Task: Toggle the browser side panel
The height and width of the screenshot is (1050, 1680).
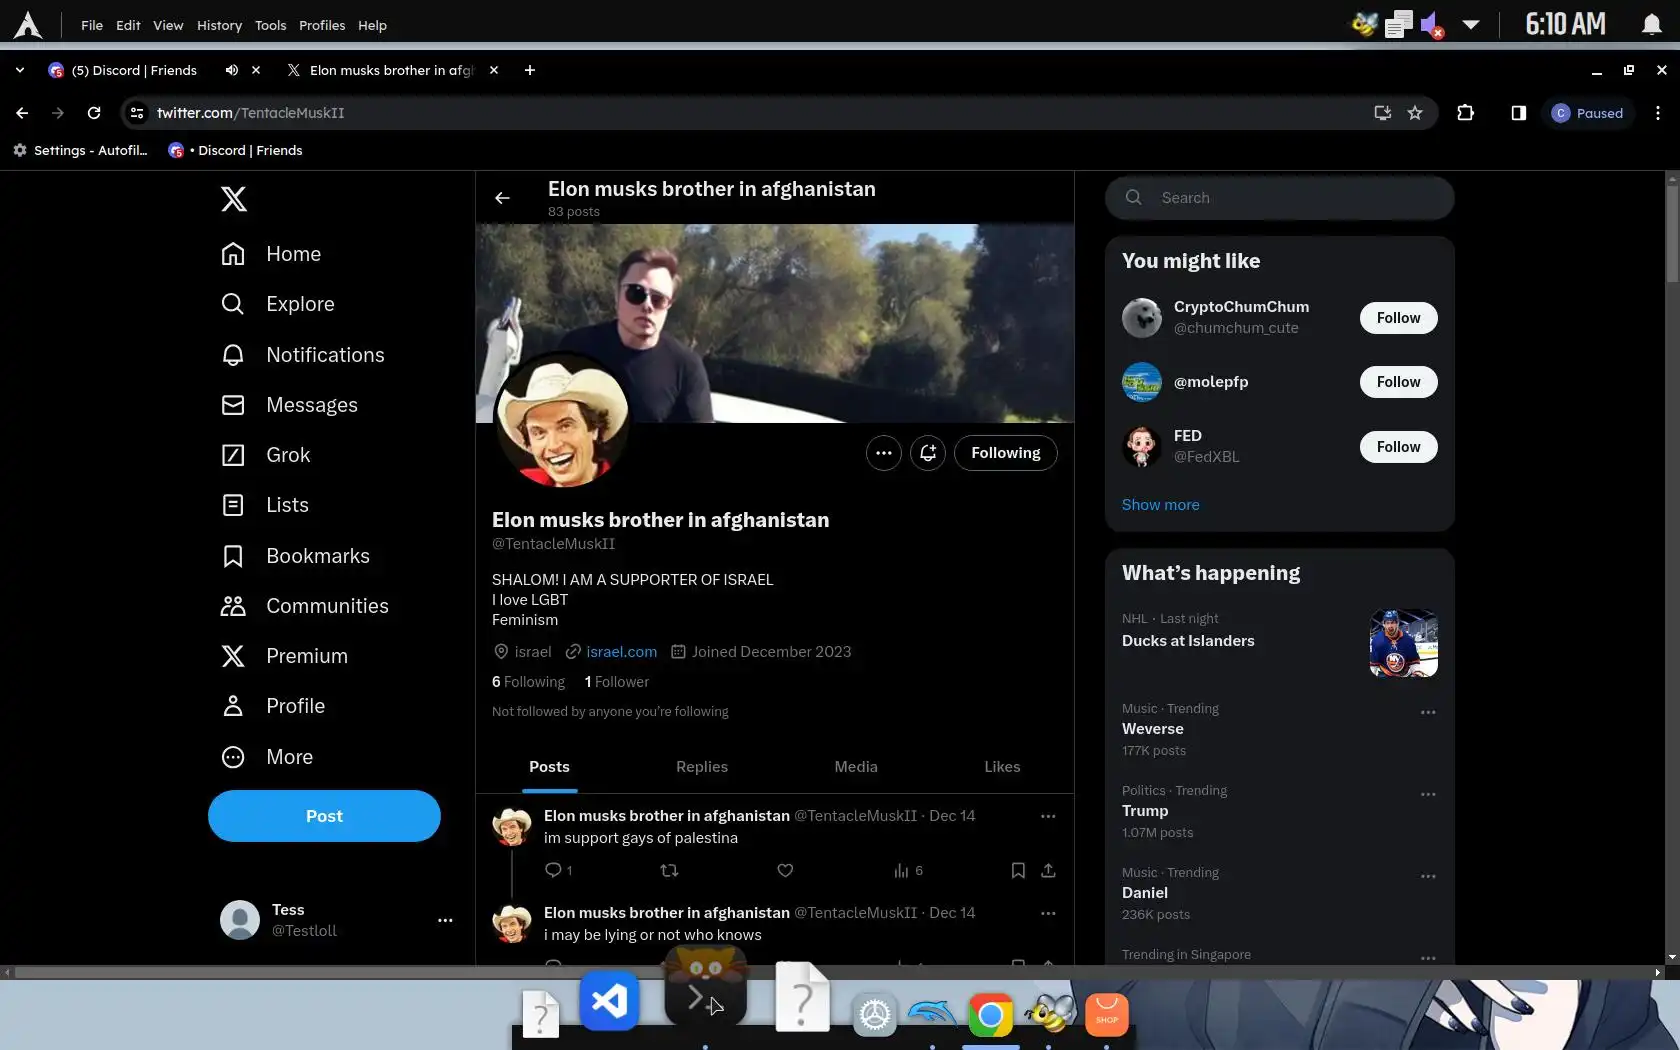Action: click(1518, 113)
